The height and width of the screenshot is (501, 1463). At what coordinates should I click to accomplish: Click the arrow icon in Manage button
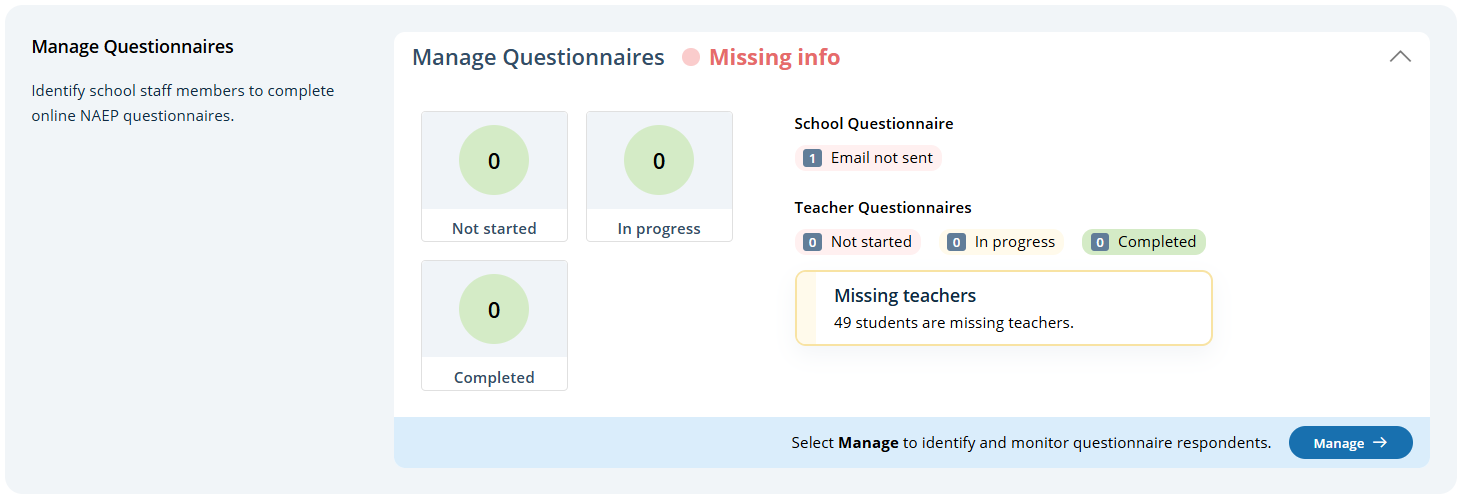[1380, 443]
